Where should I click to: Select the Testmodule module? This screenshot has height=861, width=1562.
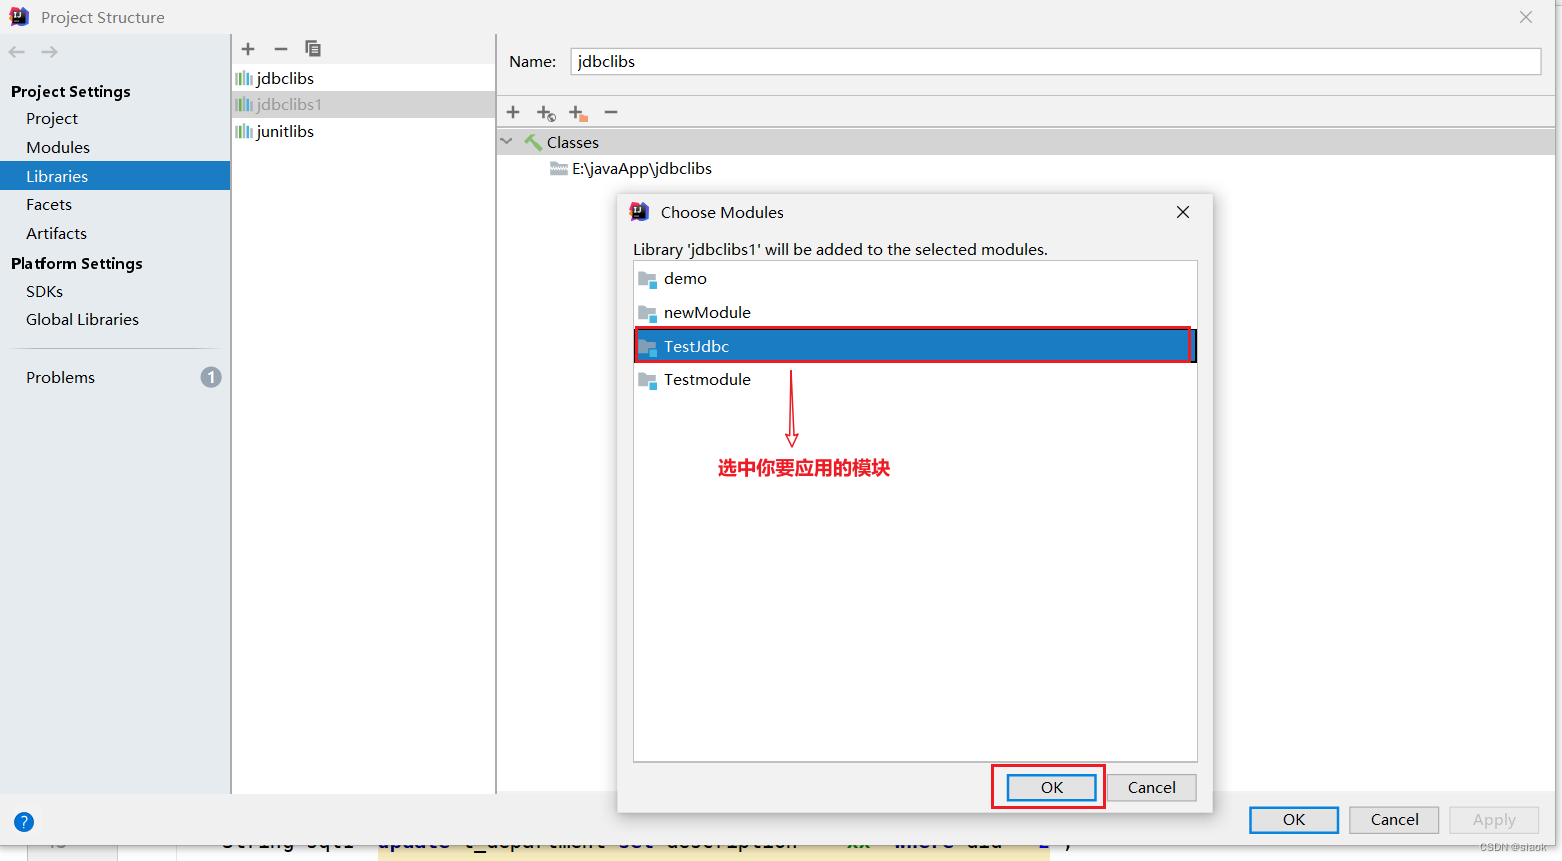pyautogui.click(x=915, y=380)
